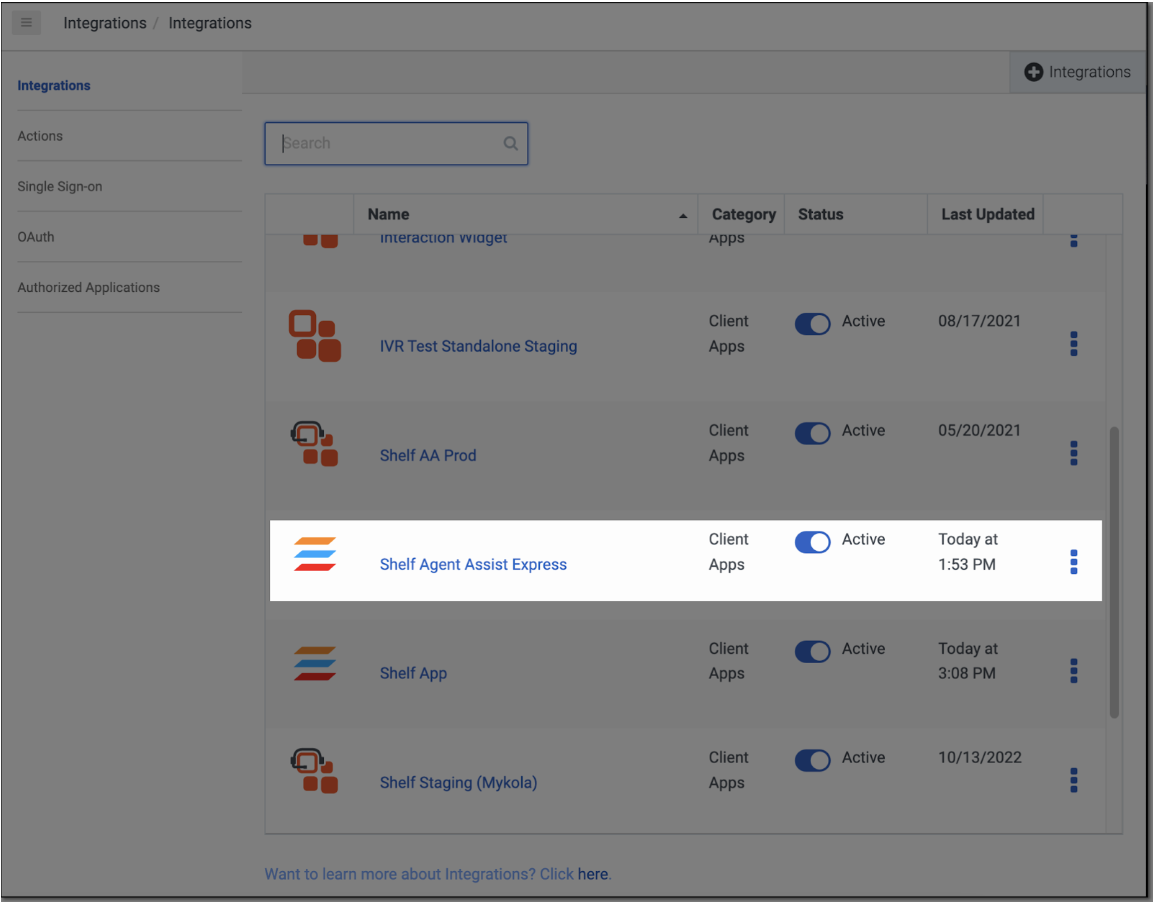Click the search magnifier icon
The width and height of the screenshot is (1158, 904).
510,143
